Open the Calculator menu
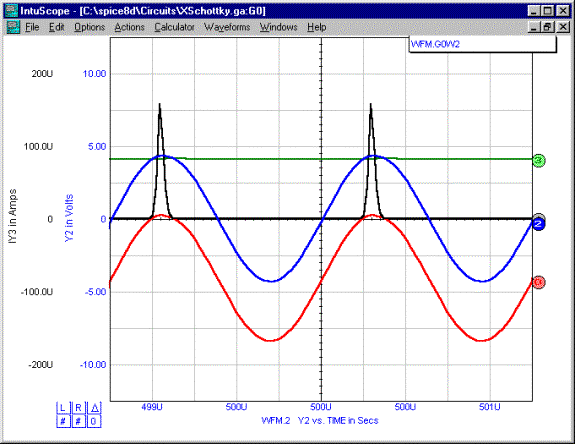 tap(174, 27)
